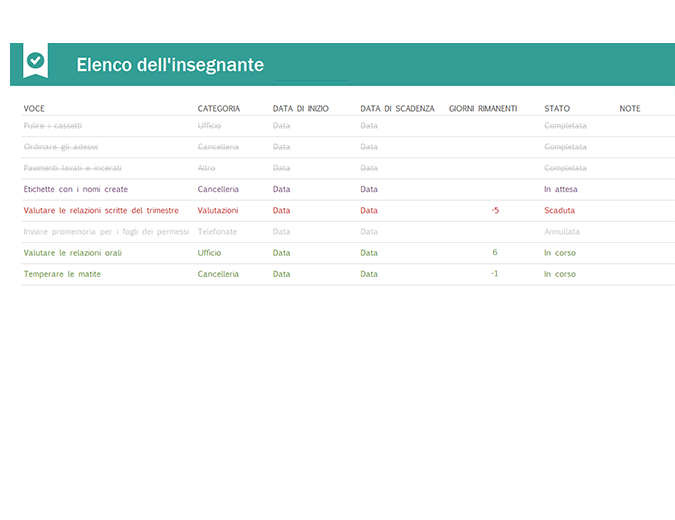Click the NOTE column header
This screenshot has width=675, height=520.
[630, 108]
